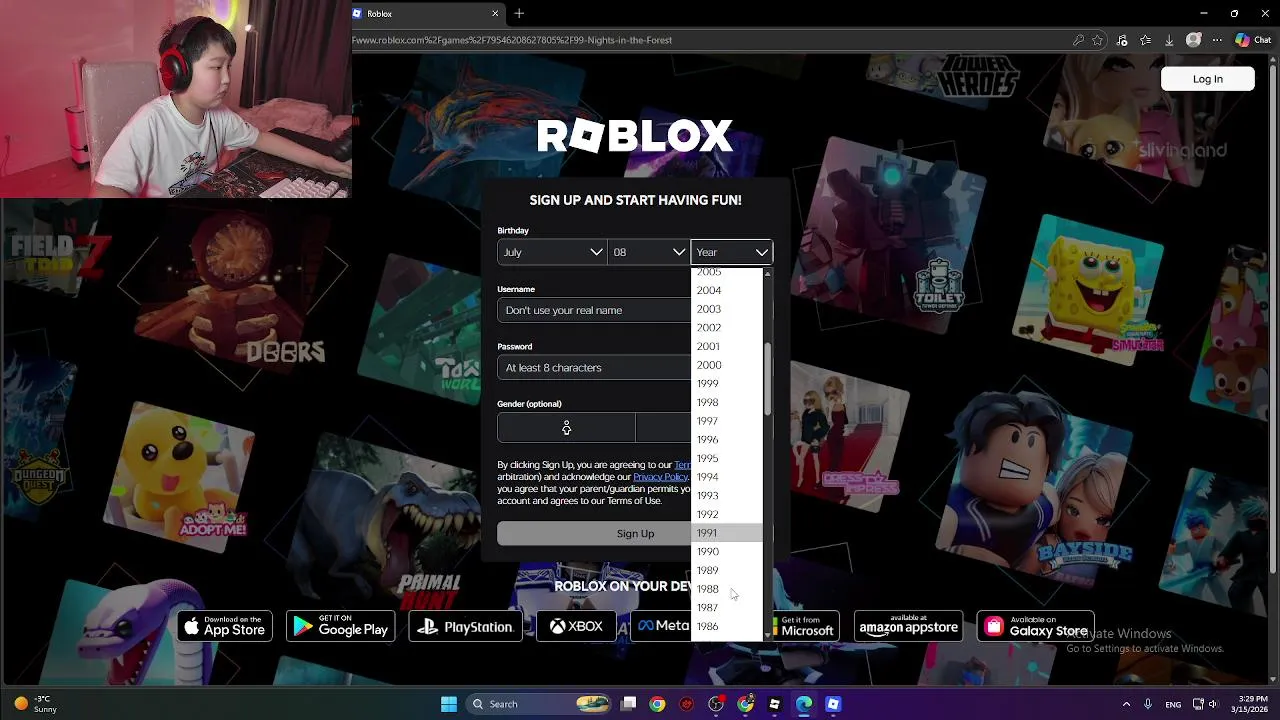Open the browser profile avatar
Viewport: 1280px width, 720px height.
1193,40
